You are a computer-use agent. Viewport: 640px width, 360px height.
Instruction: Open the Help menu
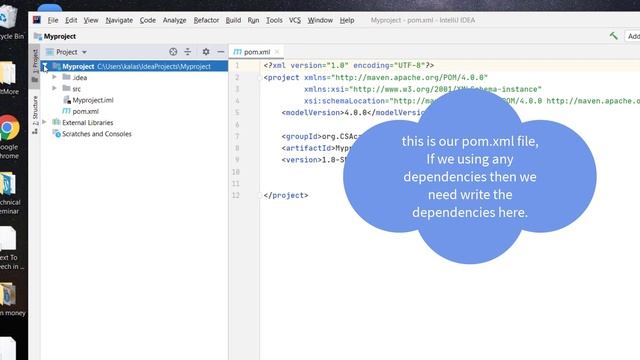pyautogui.click(x=347, y=20)
